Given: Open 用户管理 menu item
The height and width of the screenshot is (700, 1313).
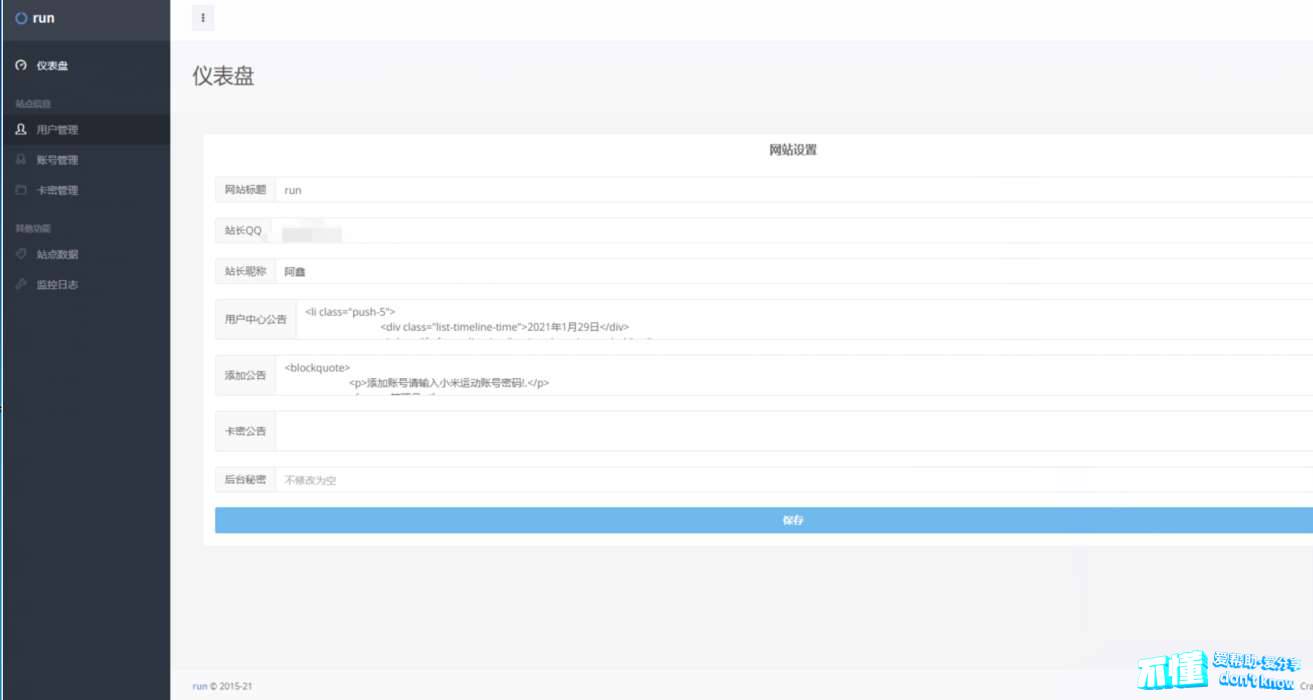Looking at the screenshot, I should (57, 129).
